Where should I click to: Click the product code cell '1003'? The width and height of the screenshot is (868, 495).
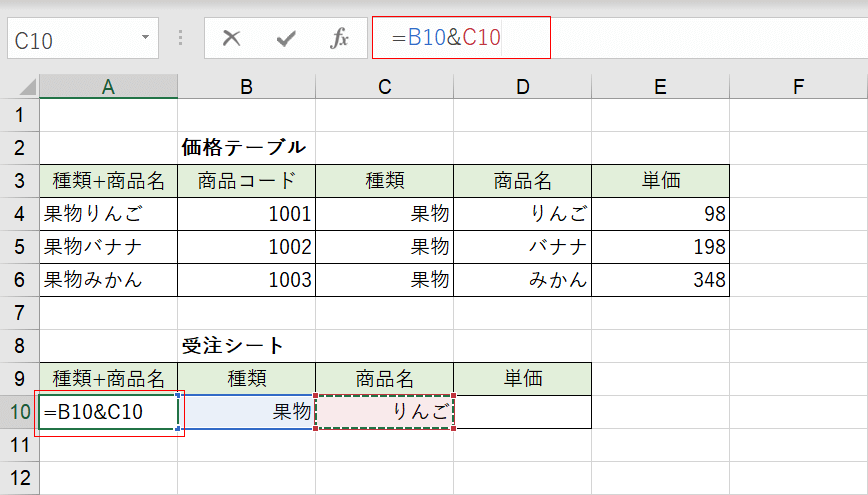click(246, 280)
